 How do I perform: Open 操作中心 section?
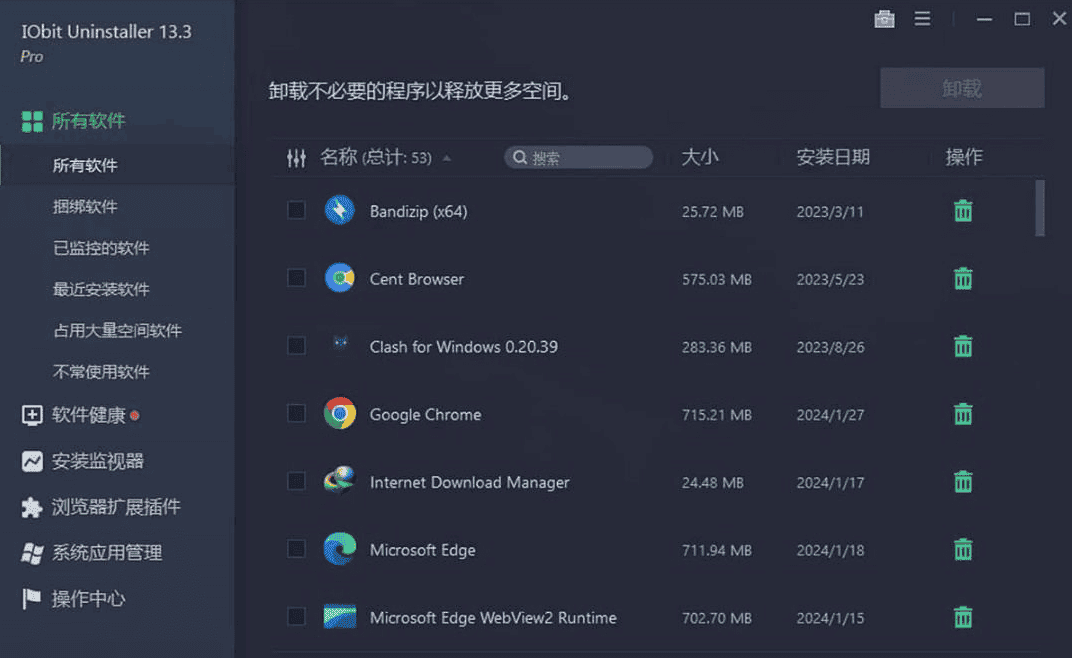pyautogui.click(x=89, y=598)
